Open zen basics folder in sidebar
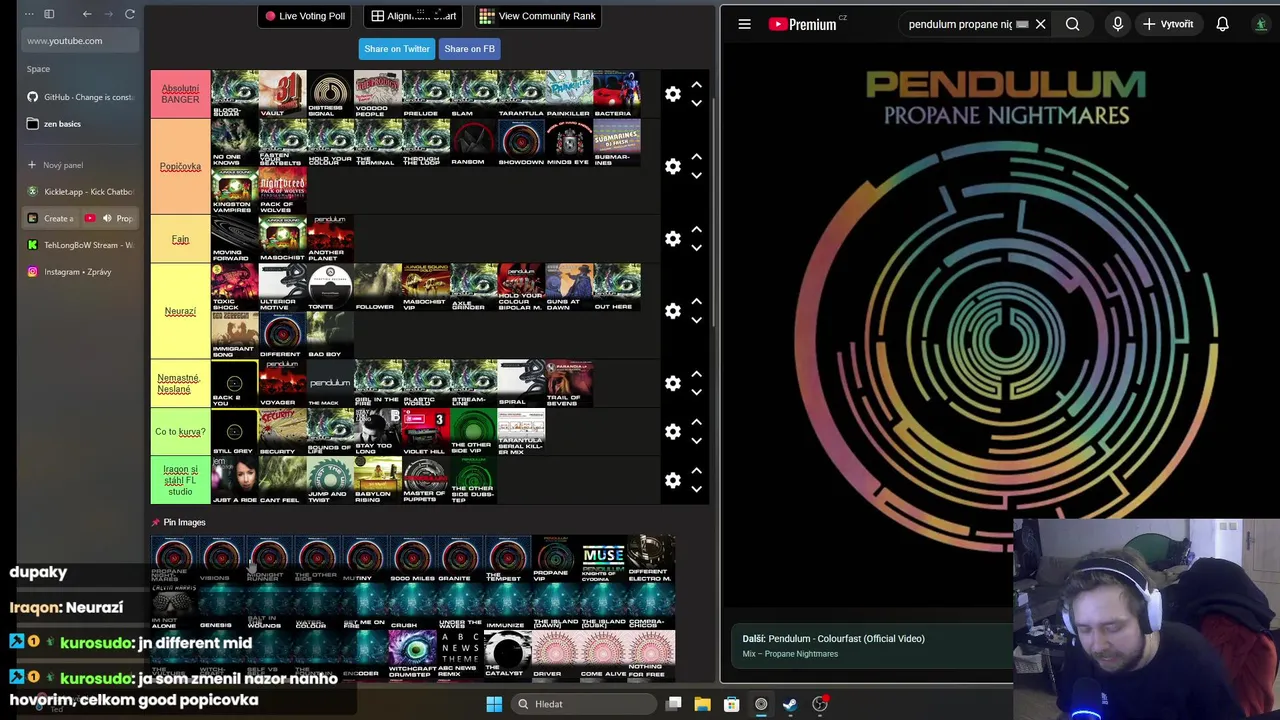 pyautogui.click(x=80, y=124)
